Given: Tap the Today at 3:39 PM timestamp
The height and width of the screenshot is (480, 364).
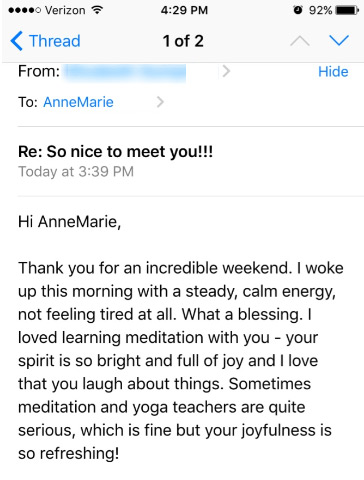Looking at the screenshot, I should (76, 172).
